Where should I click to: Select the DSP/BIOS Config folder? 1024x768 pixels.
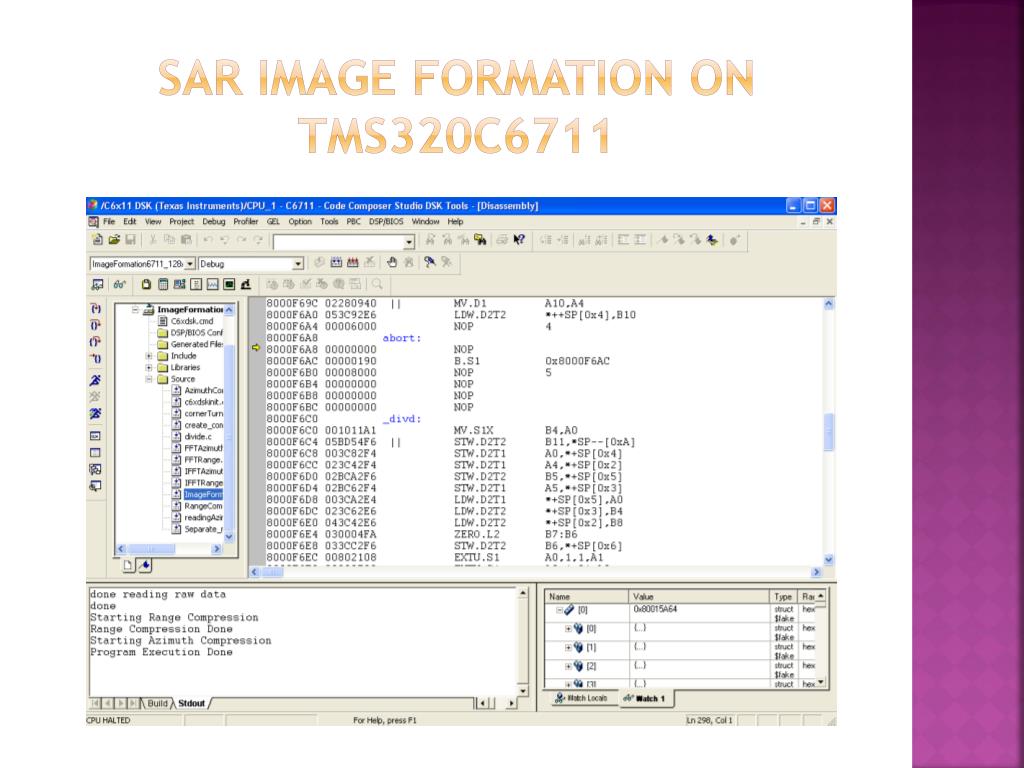point(196,332)
